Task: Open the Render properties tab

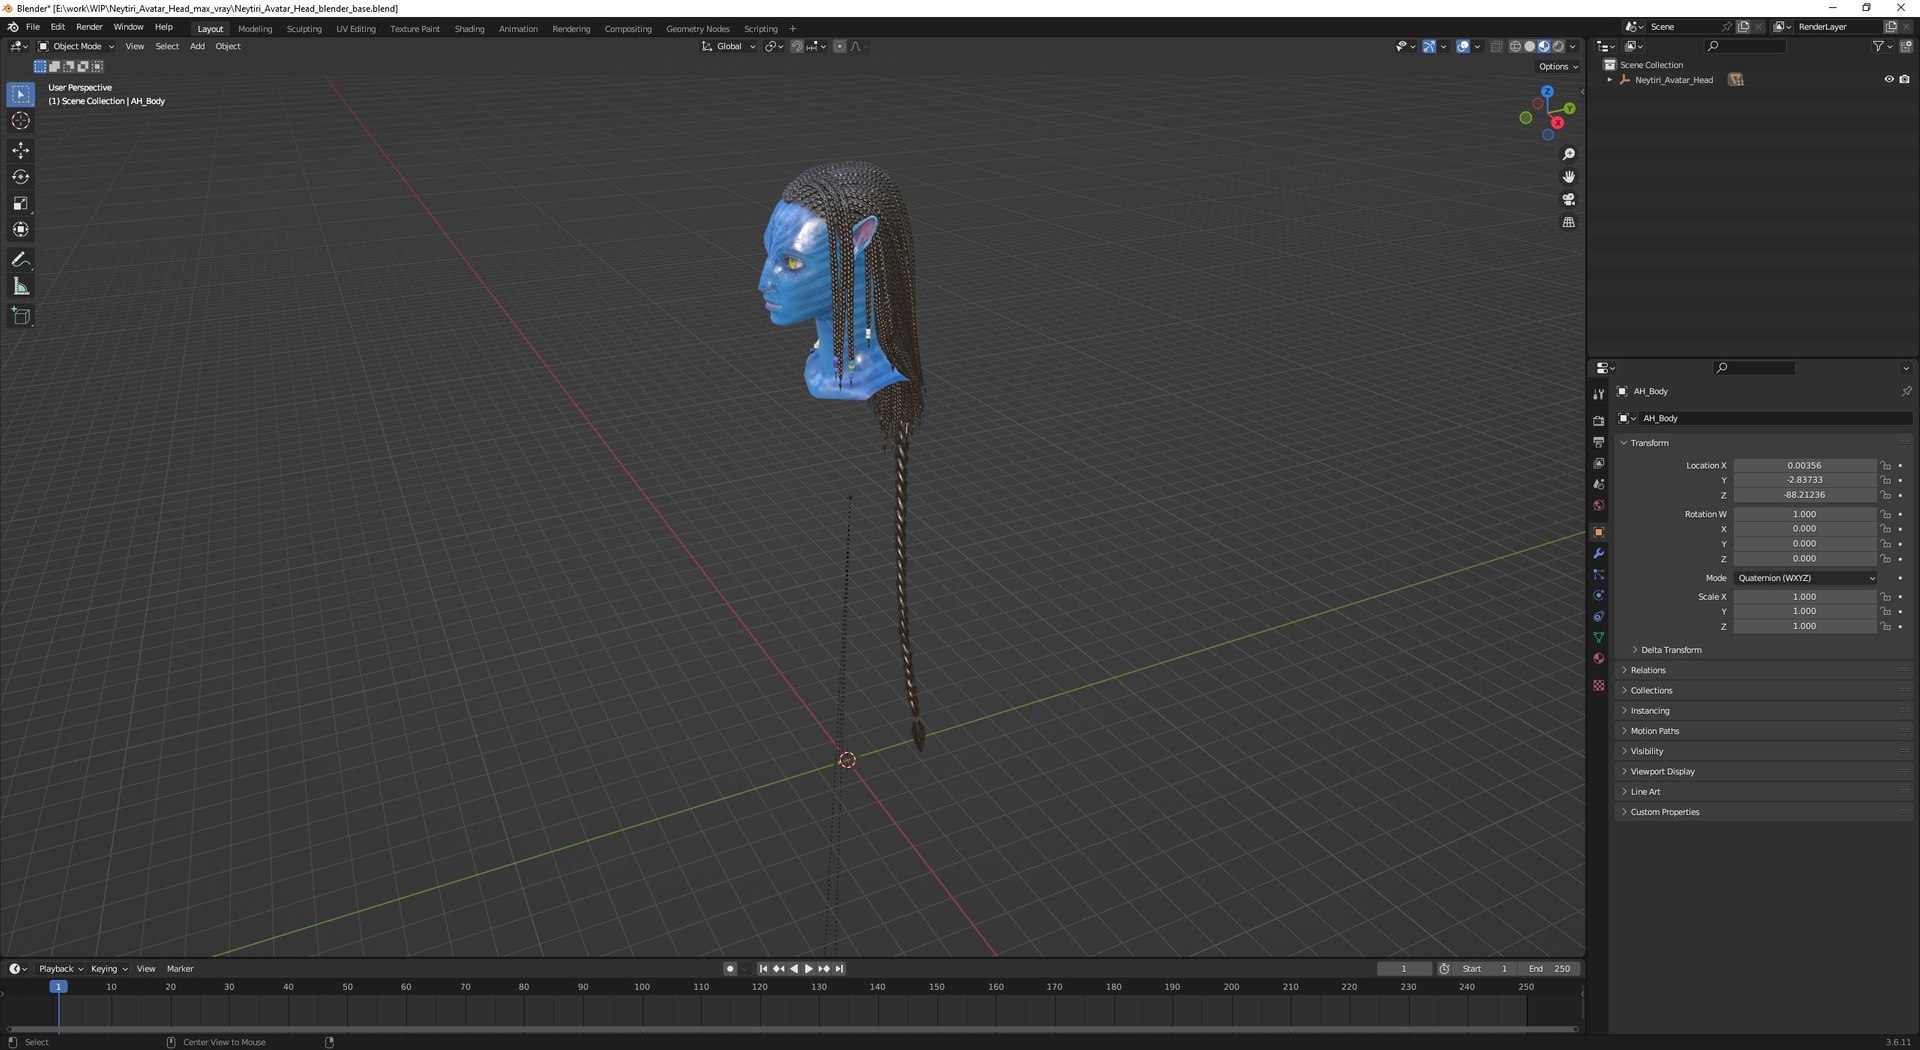Action: [x=1598, y=421]
